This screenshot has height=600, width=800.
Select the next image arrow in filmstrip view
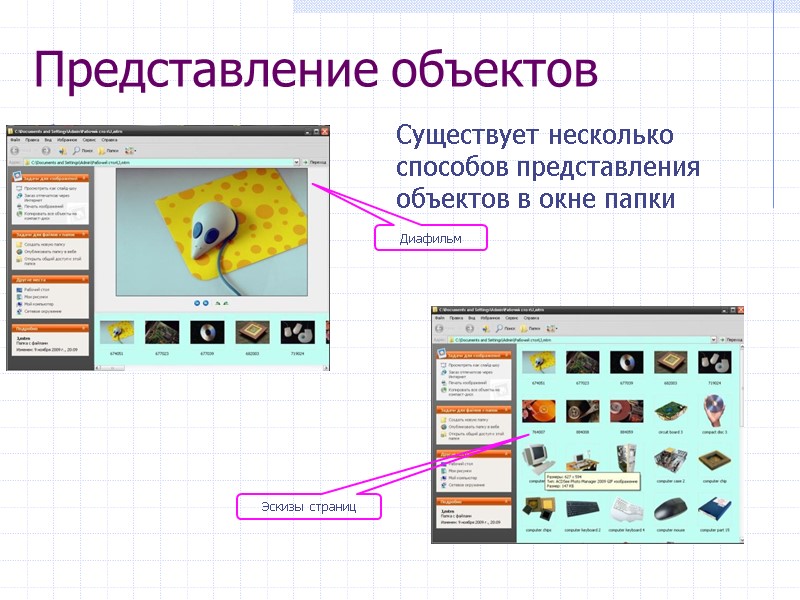coord(206,303)
